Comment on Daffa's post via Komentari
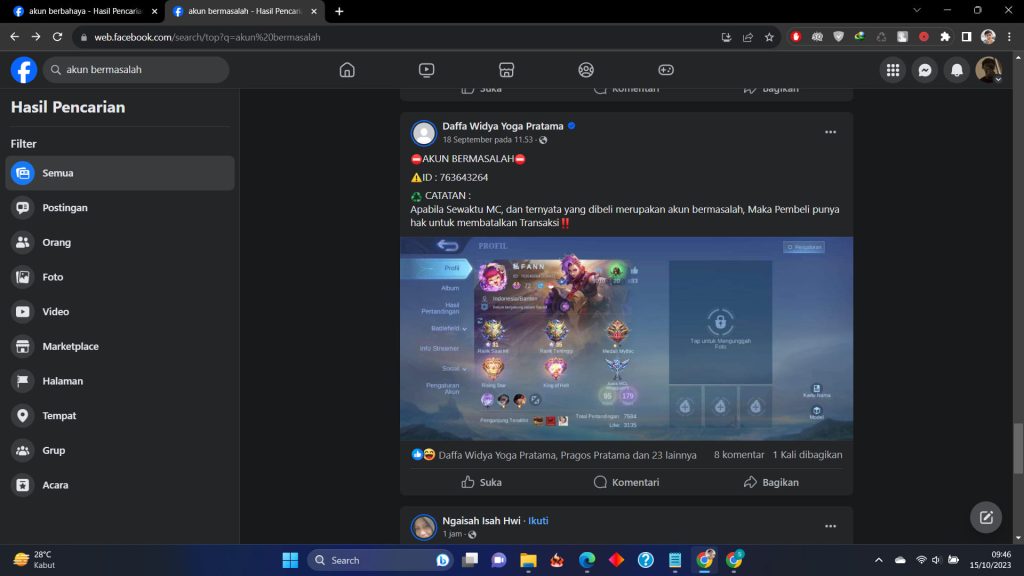The width and height of the screenshot is (1024, 576). point(626,482)
